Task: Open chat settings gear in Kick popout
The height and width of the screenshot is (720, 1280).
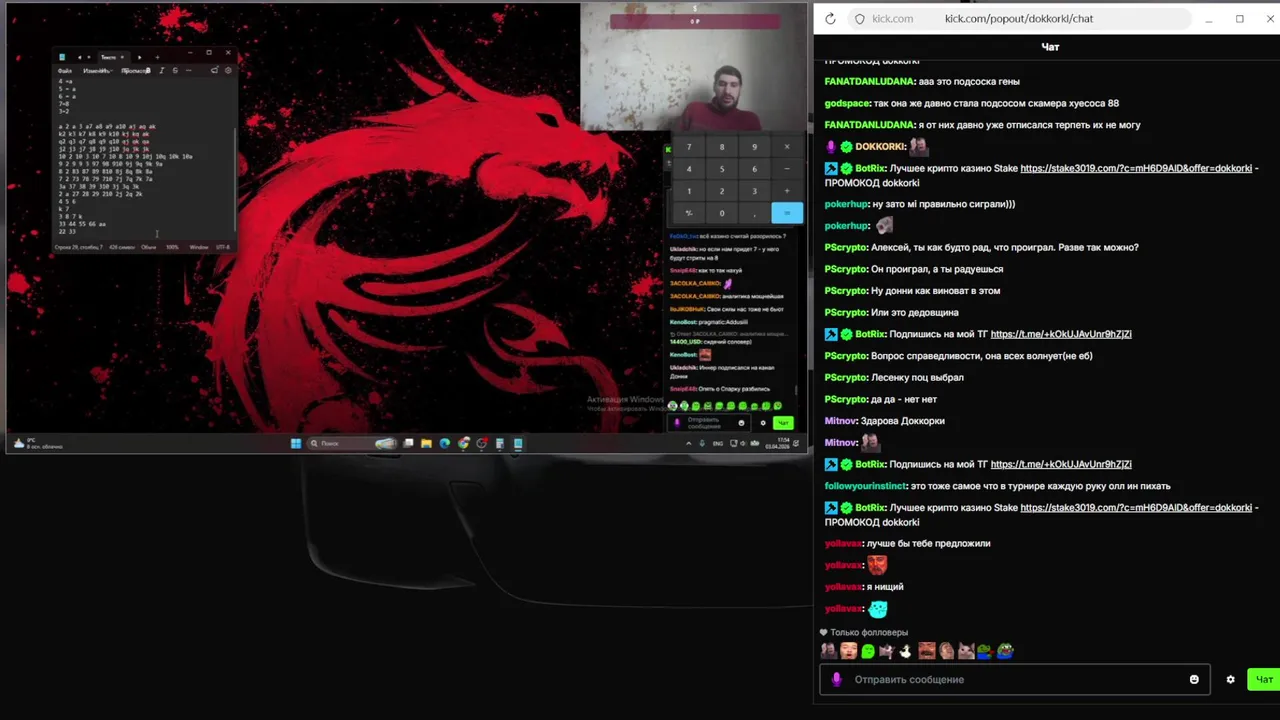Action: pos(1231,680)
